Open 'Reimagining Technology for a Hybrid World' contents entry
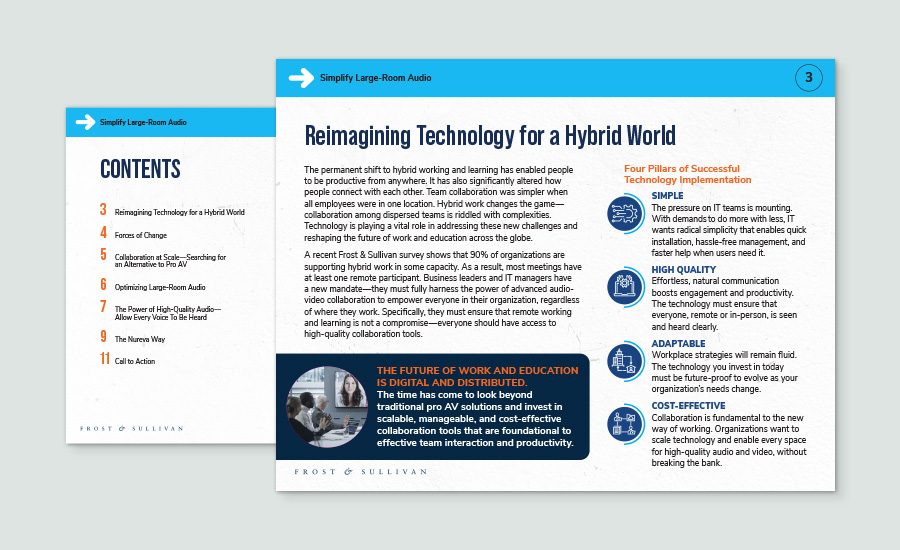The width and height of the screenshot is (900, 550). (x=179, y=212)
